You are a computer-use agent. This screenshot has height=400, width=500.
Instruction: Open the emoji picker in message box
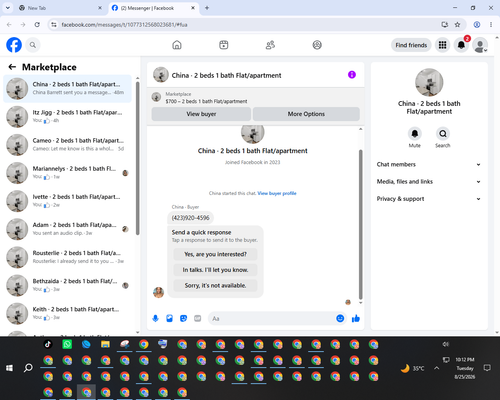tap(340, 318)
